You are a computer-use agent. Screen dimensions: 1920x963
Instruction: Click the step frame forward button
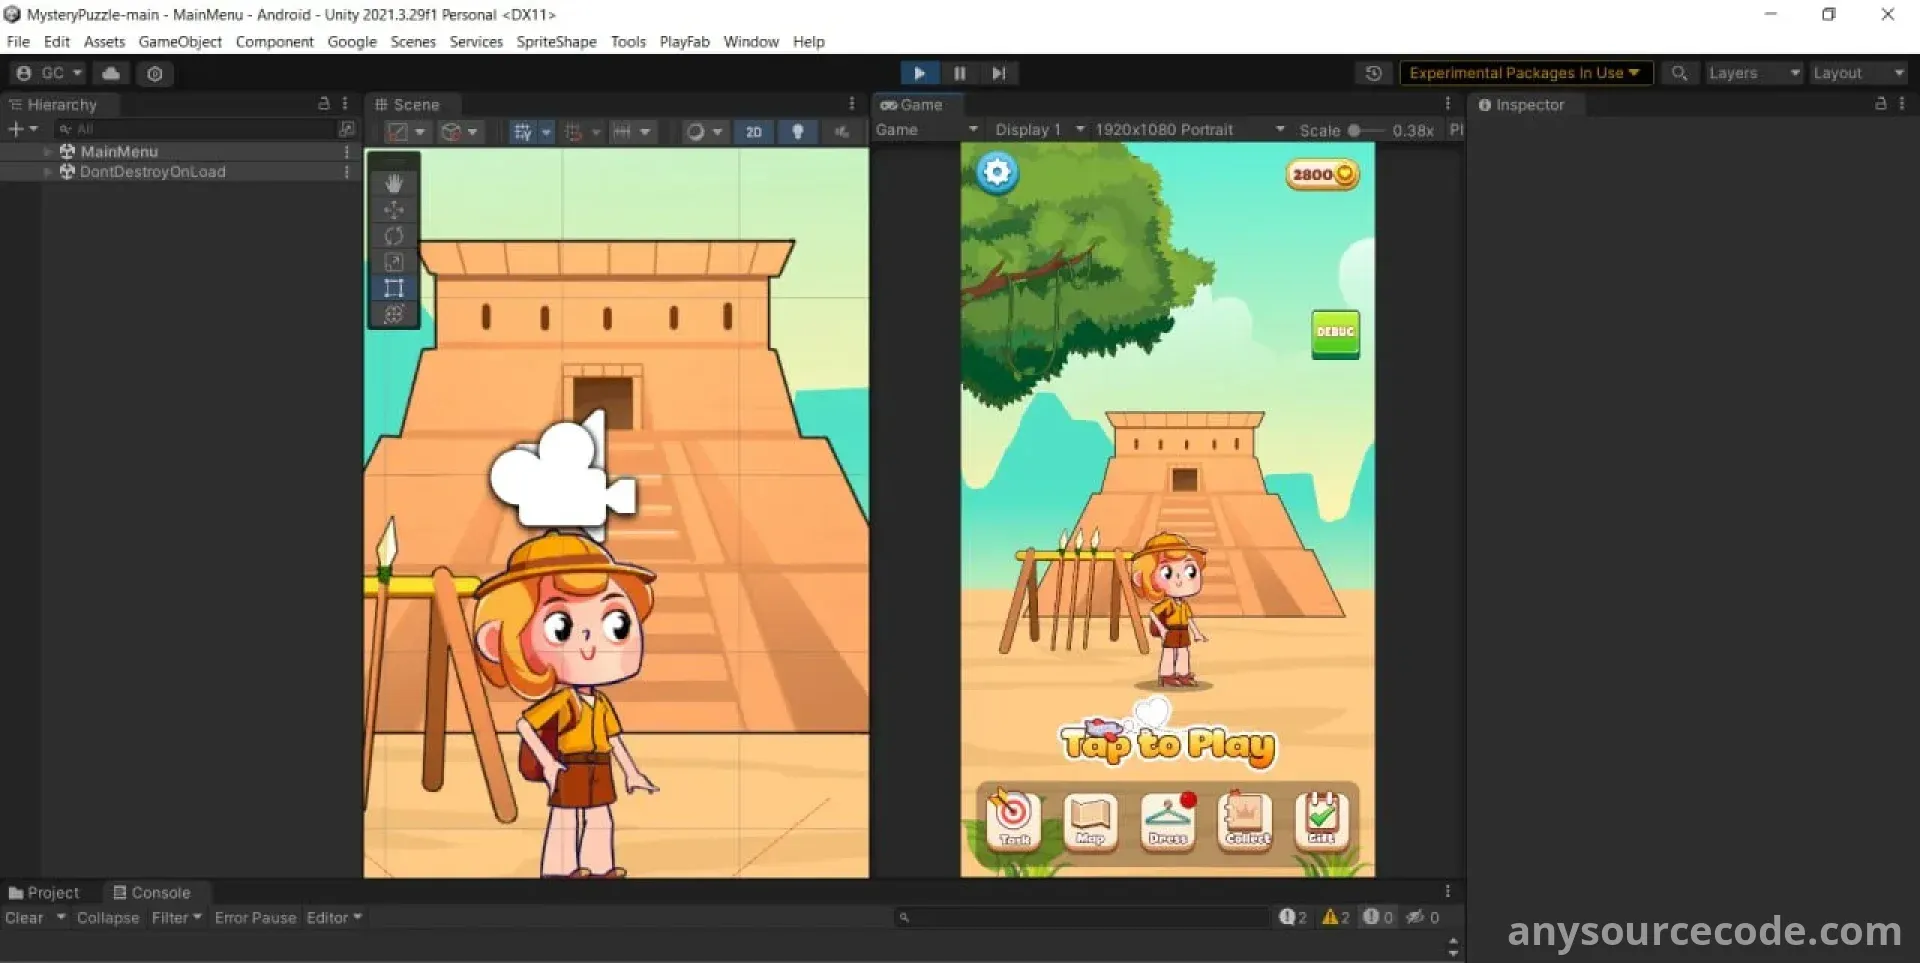[x=998, y=73]
